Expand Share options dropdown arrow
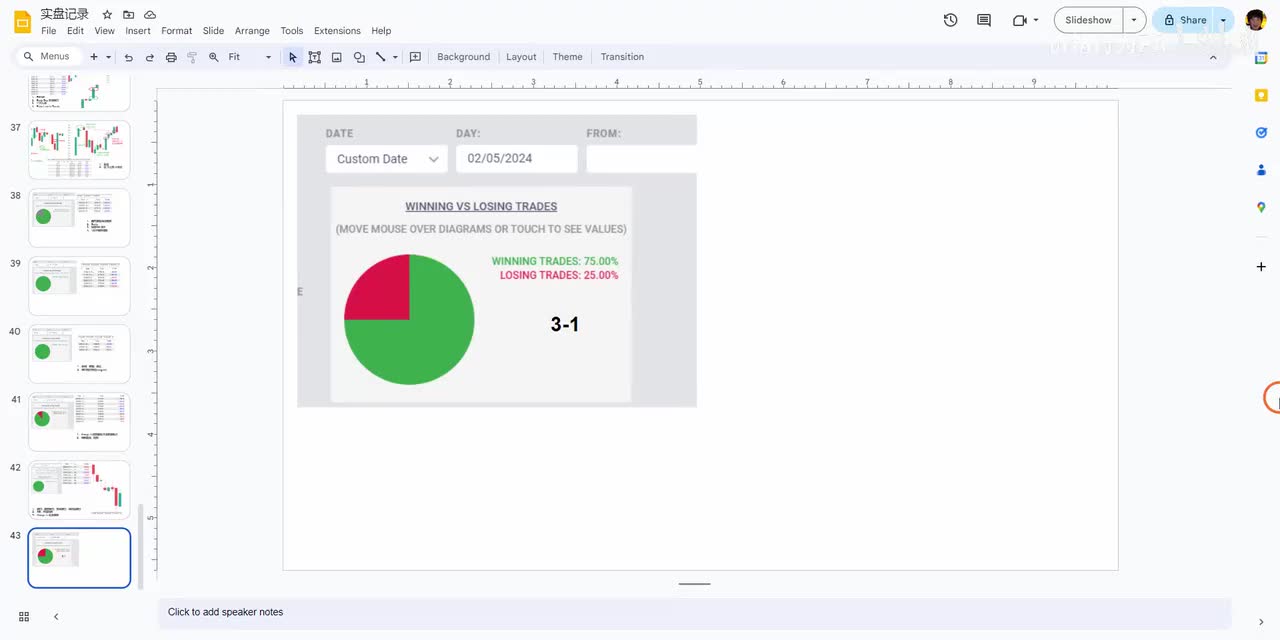1280x640 pixels. click(x=1223, y=20)
